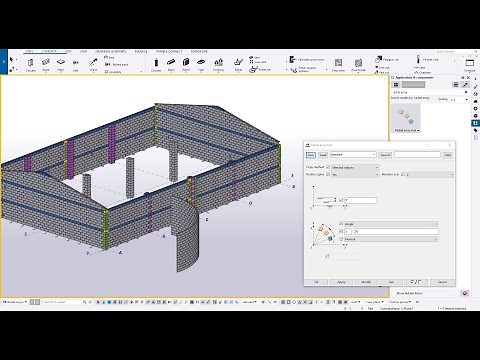The image size is (480, 360).
Task: Open the Trimble Connect ribbon tab
Action: pos(169,52)
